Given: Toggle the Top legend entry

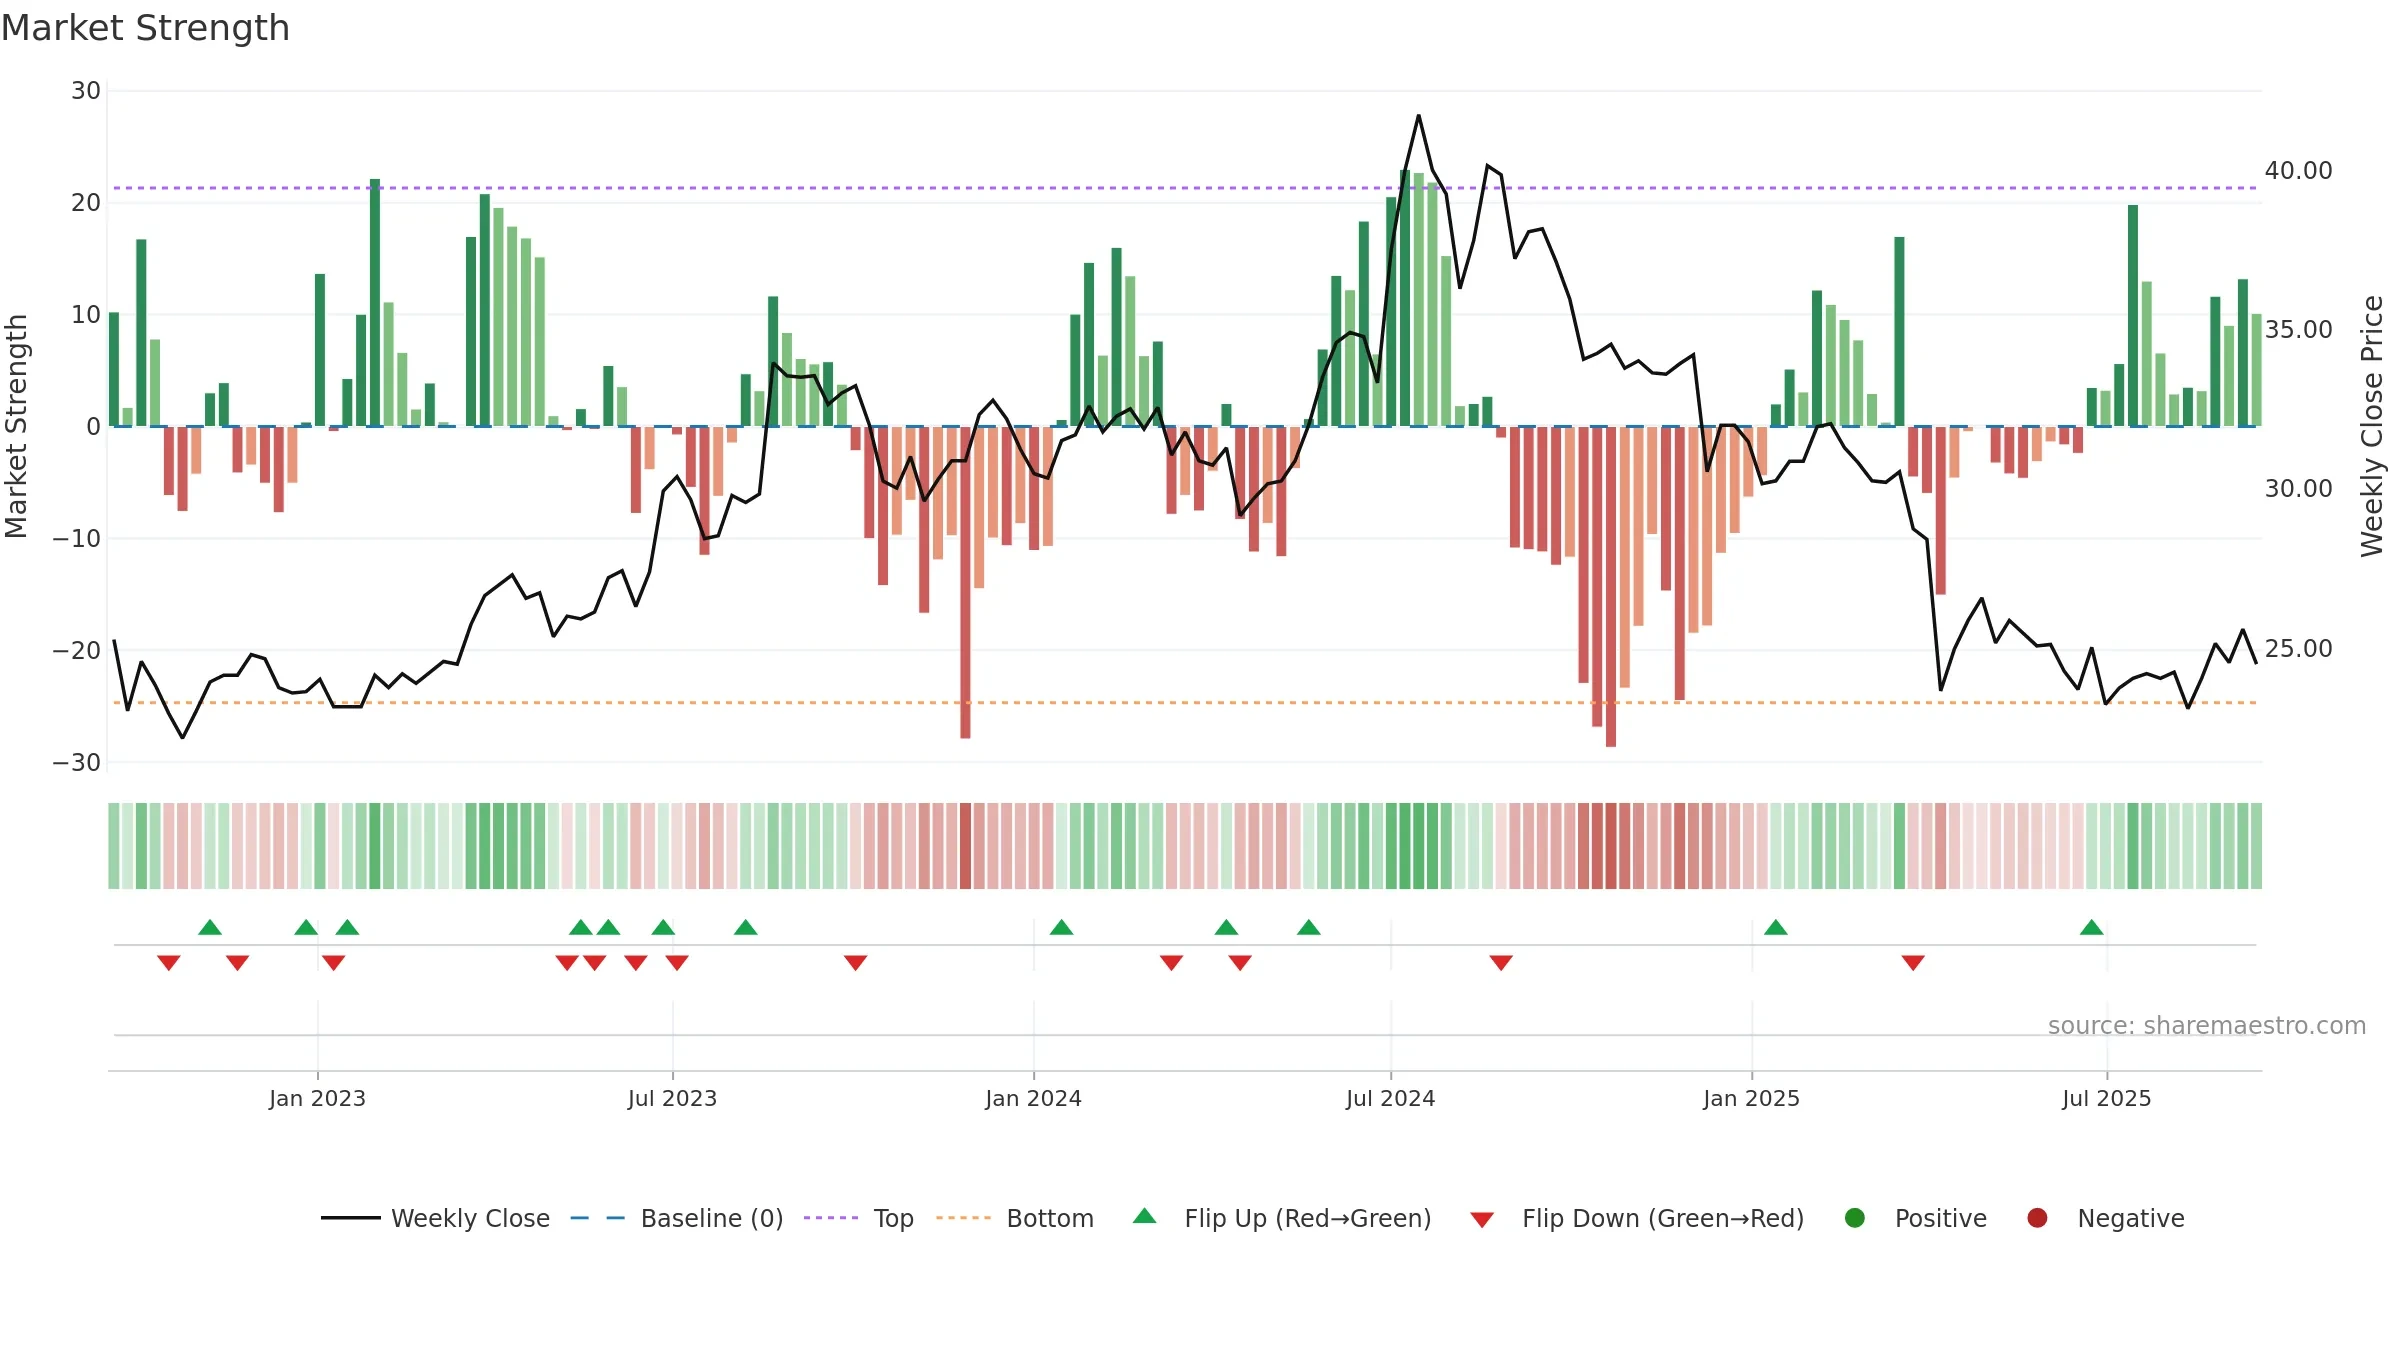Looking at the screenshot, I should pos(859,1218).
